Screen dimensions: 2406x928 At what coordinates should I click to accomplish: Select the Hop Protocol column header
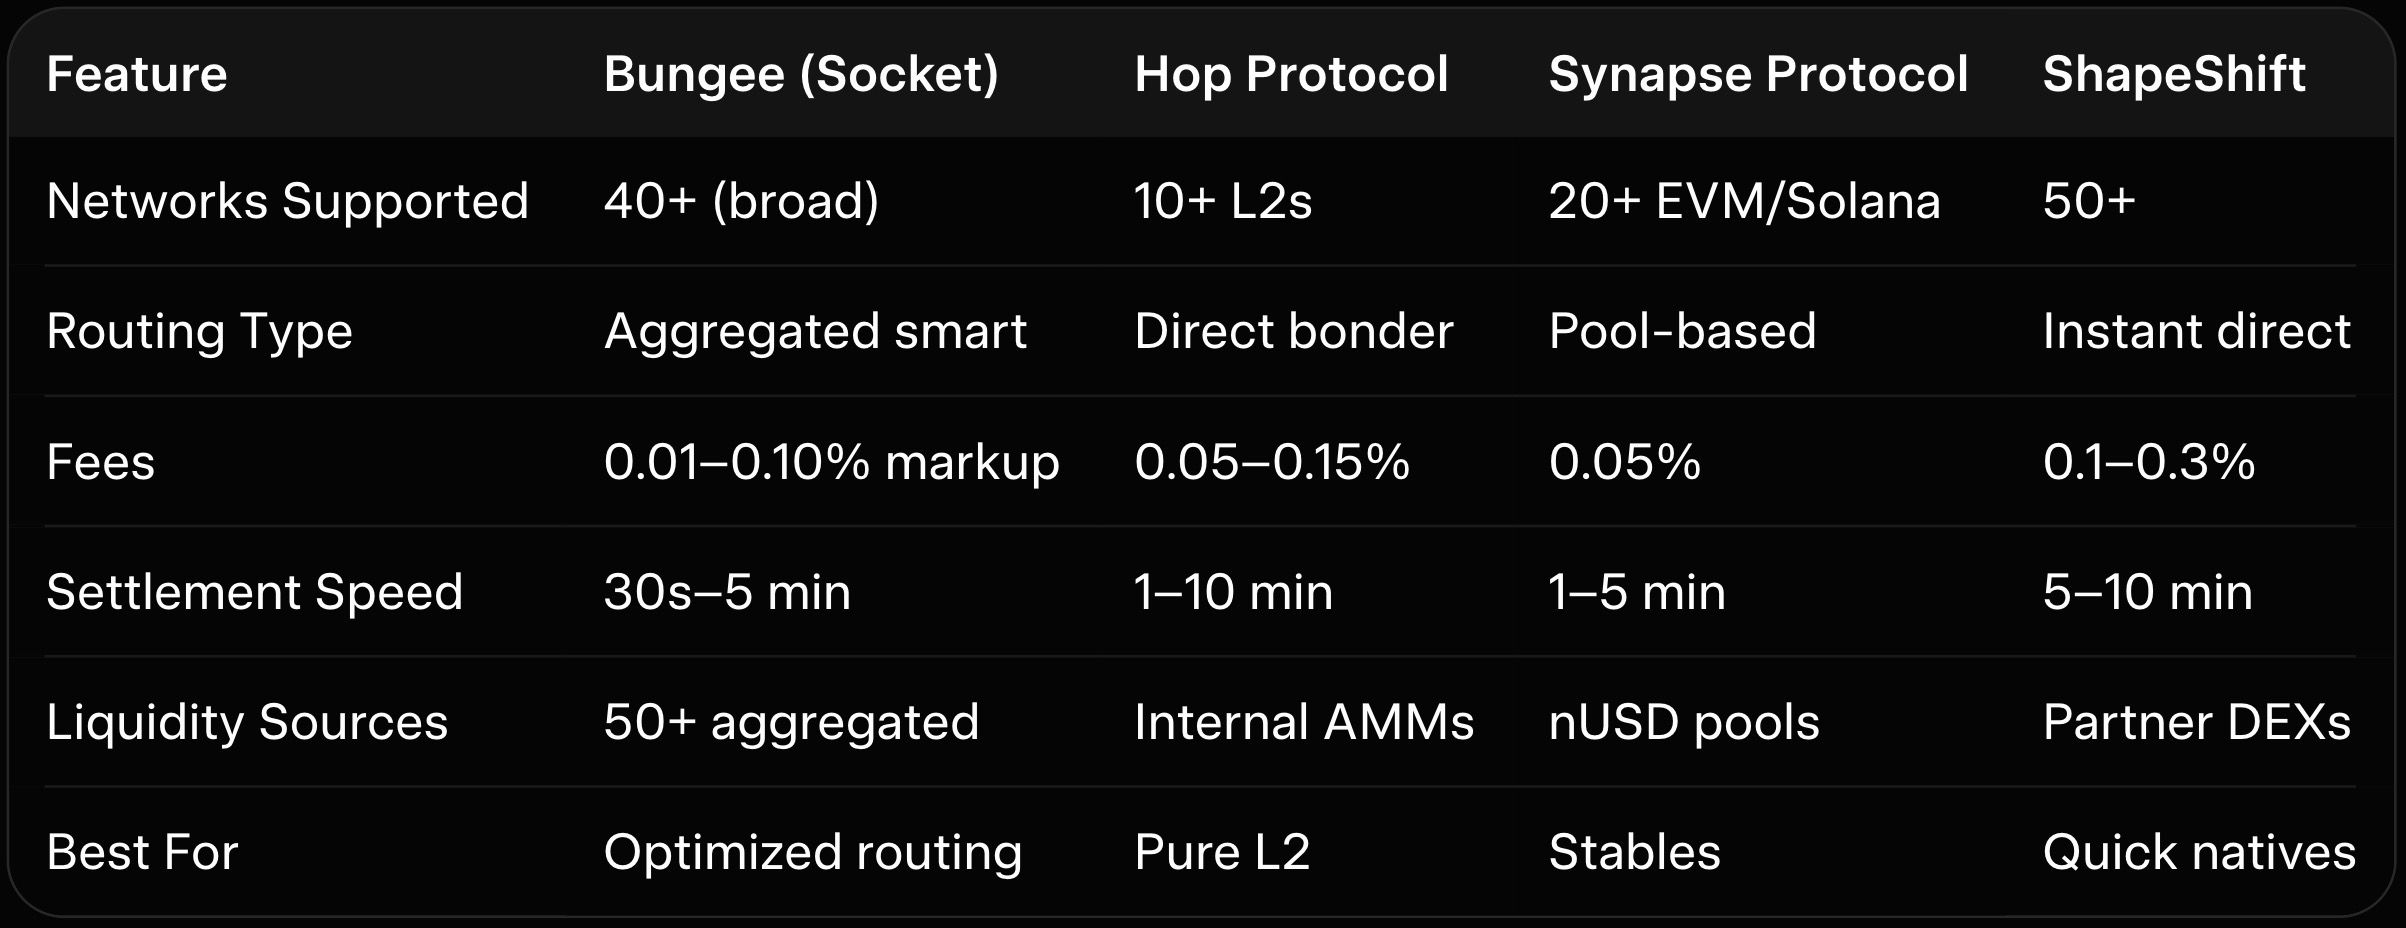pyautogui.click(x=1291, y=74)
